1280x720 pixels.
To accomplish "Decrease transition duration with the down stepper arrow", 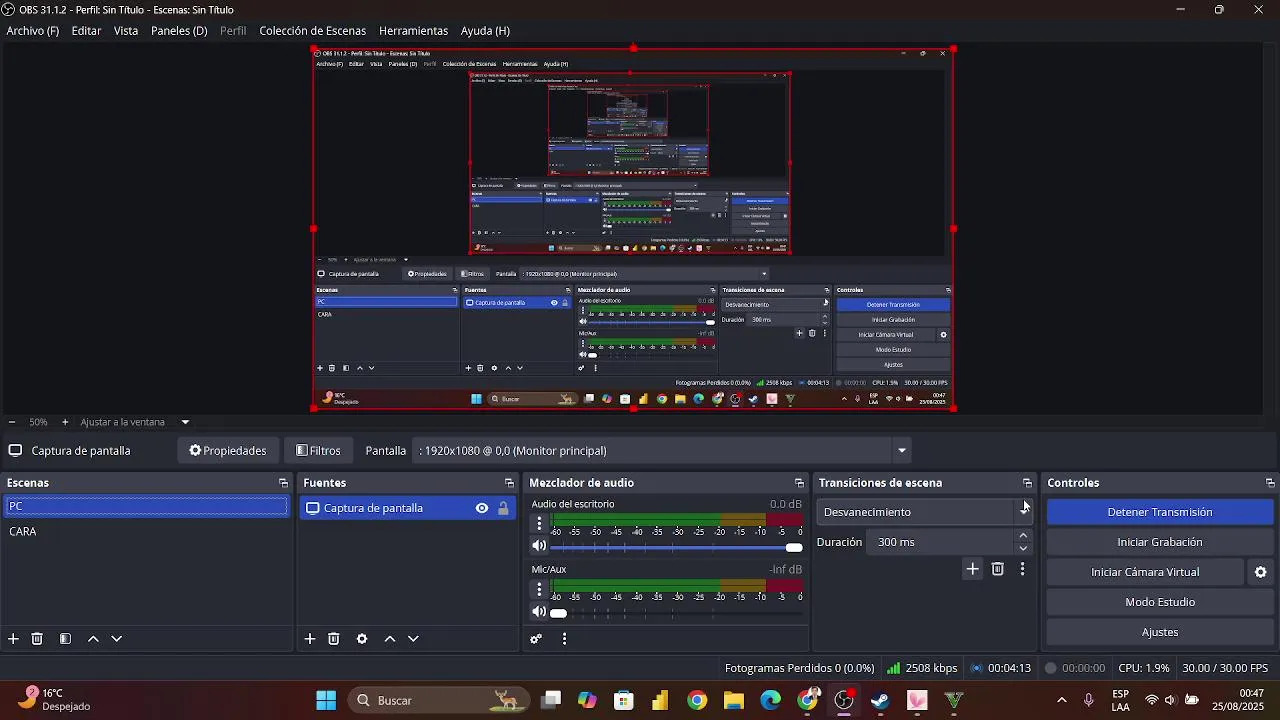I will (x=1023, y=548).
